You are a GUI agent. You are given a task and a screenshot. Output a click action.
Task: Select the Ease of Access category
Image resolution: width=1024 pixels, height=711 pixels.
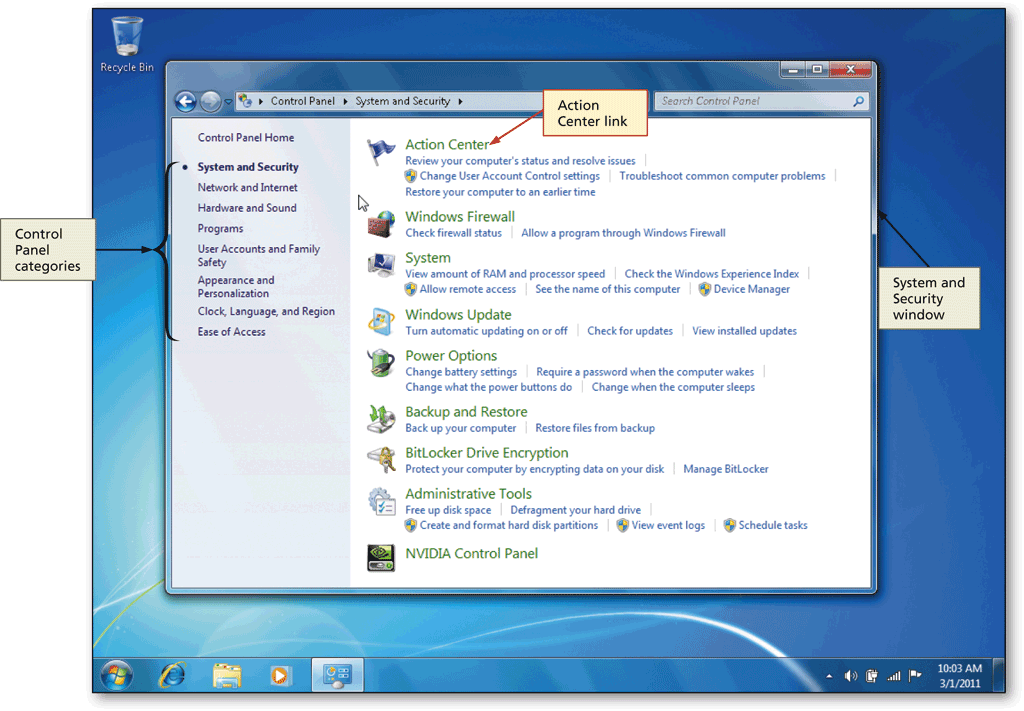point(231,332)
